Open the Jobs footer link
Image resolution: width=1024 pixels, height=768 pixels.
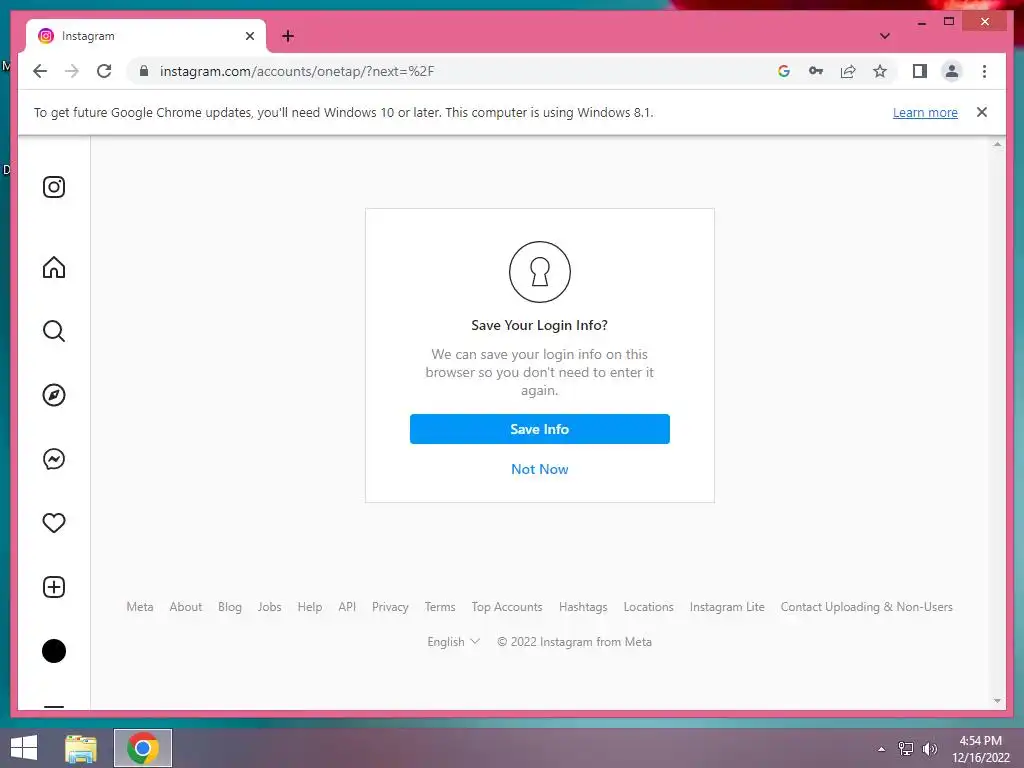pos(269,607)
